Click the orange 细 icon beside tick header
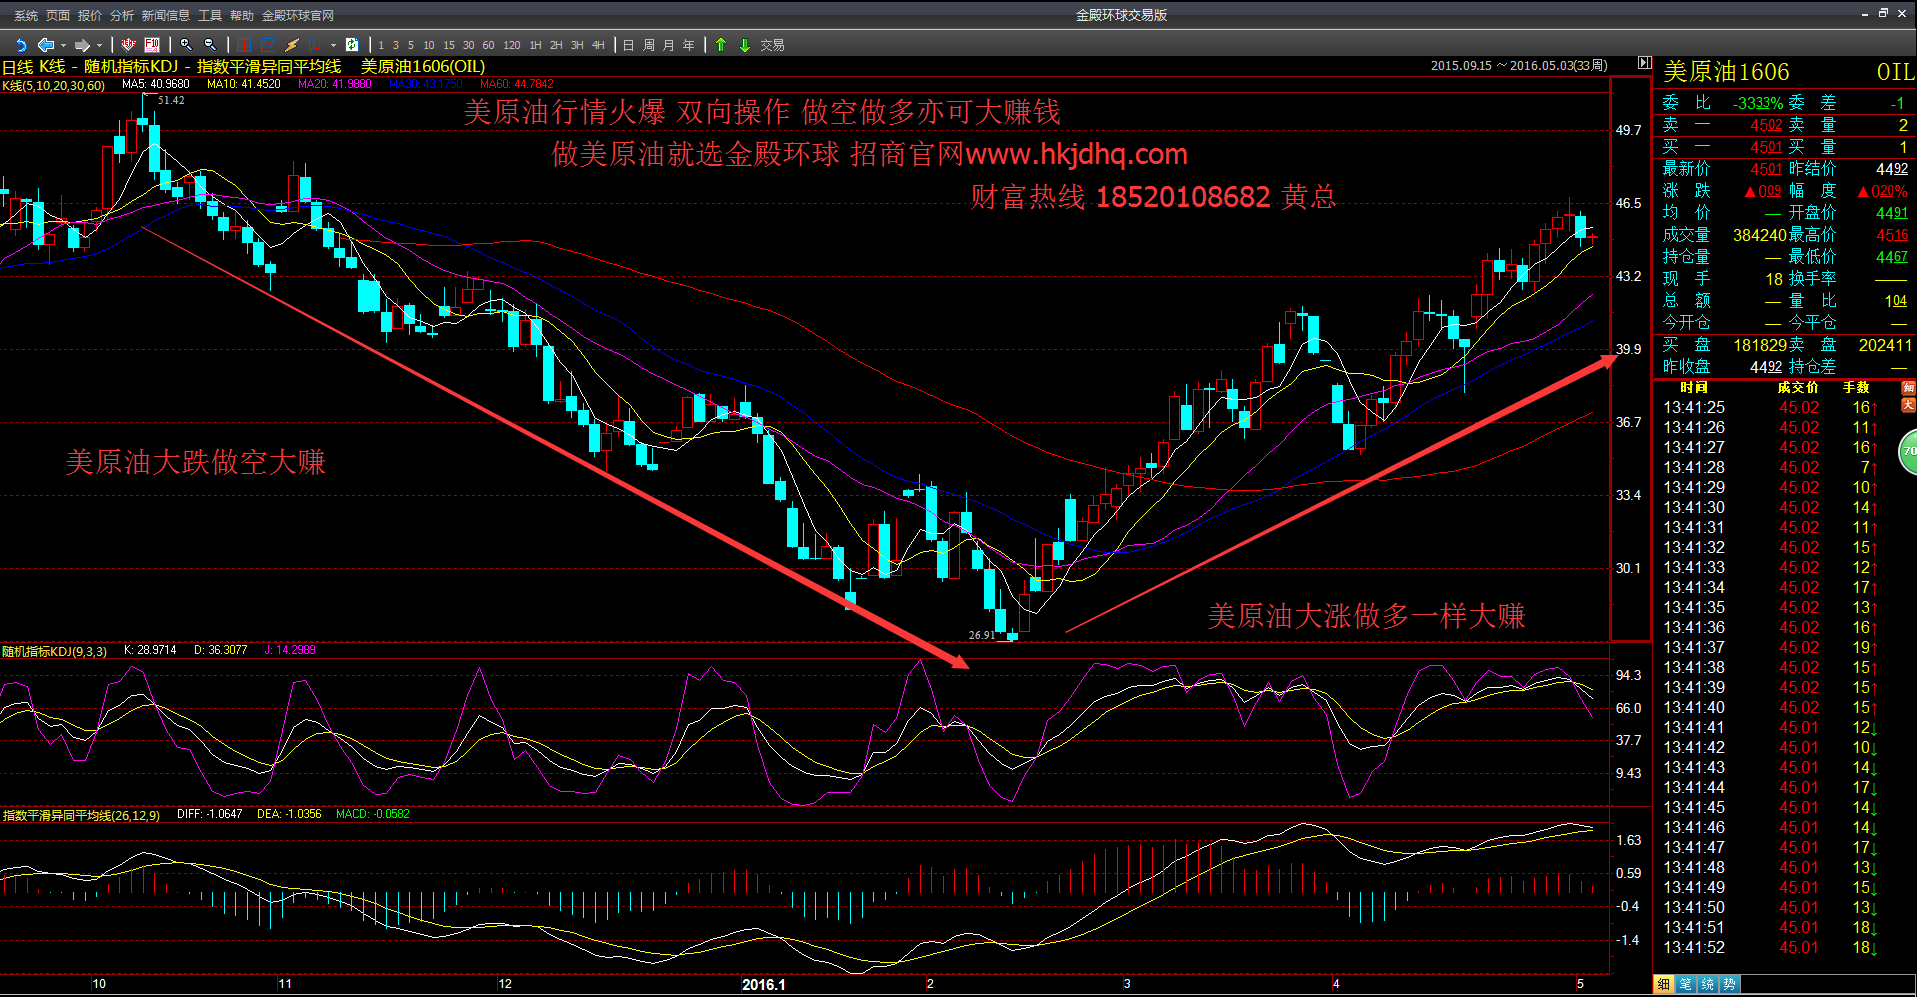Screen dimensions: 1917x997 [x=1908, y=388]
